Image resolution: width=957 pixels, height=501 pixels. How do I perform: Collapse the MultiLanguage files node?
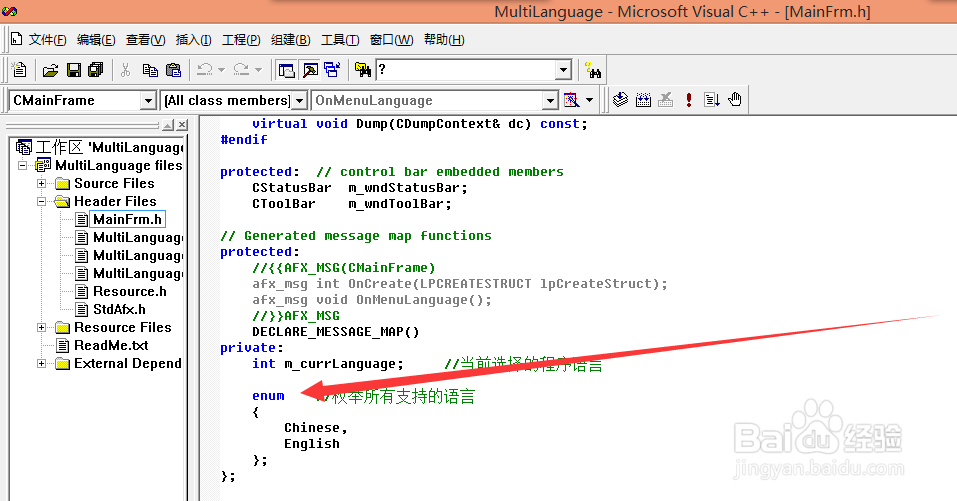coord(23,165)
